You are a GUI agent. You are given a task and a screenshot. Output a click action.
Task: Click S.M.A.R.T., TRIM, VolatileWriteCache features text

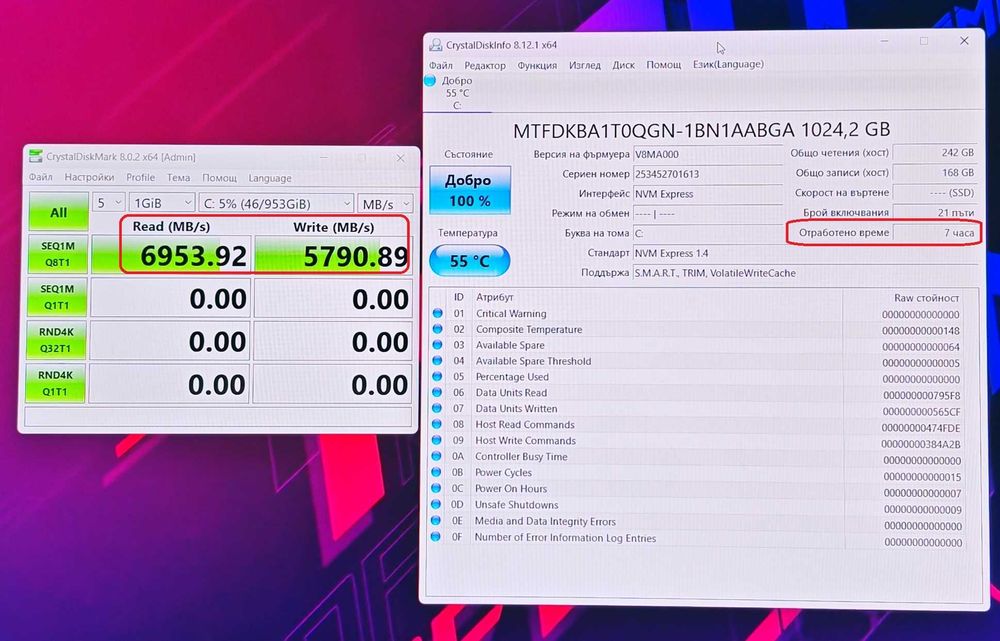[715, 273]
